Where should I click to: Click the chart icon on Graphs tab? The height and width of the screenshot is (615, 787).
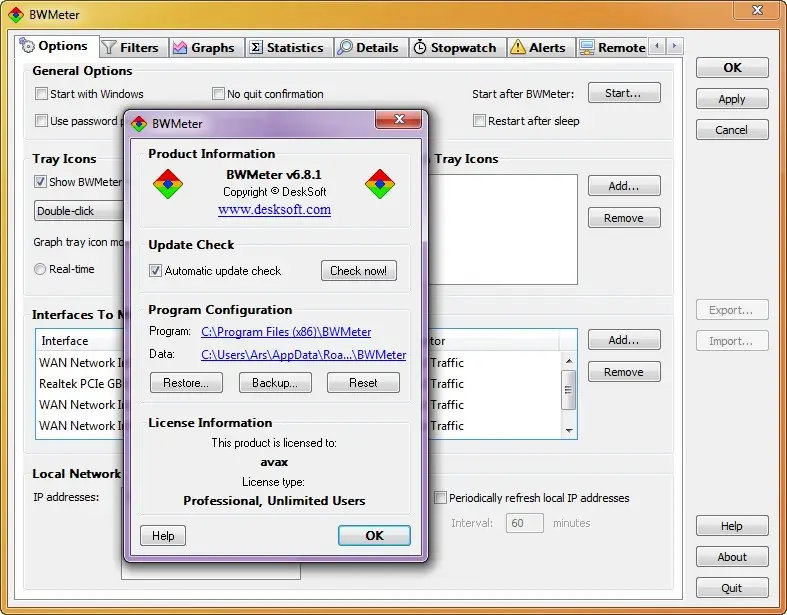point(180,48)
